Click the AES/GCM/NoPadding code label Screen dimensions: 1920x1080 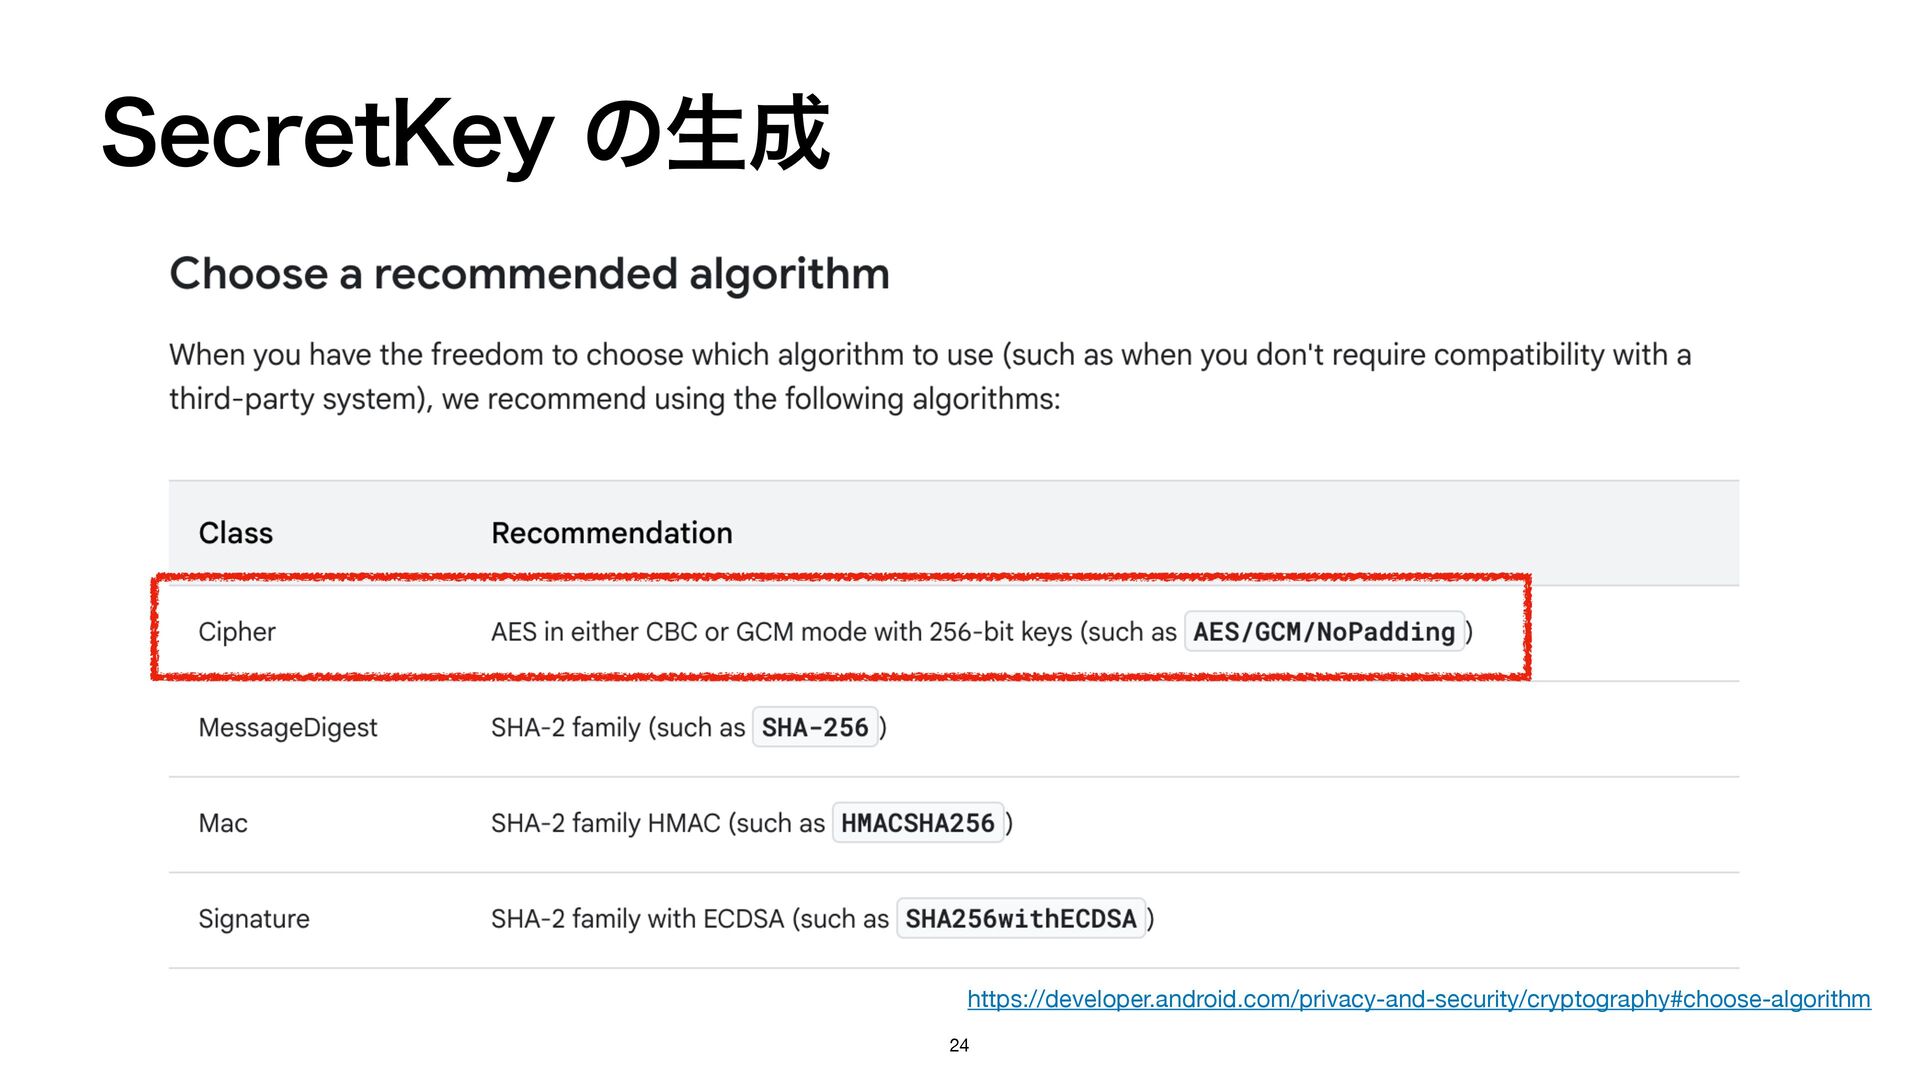[1324, 632]
